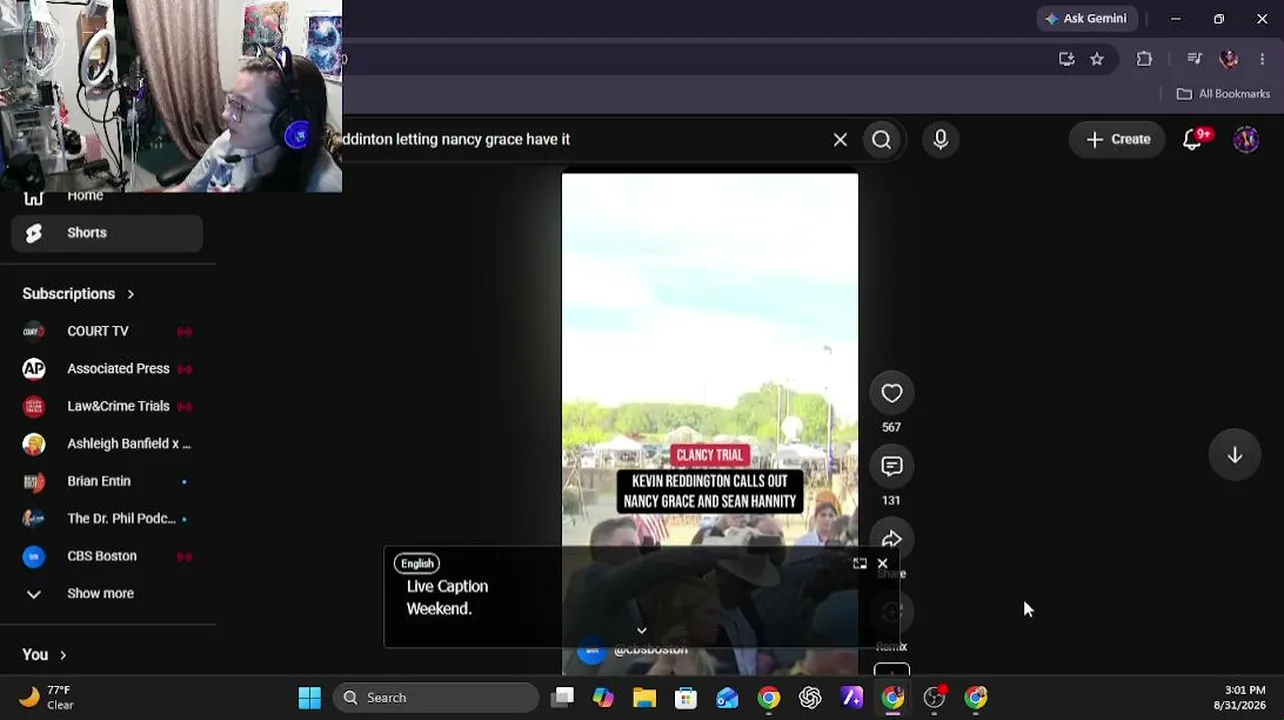The height and width of the screenshot is (720, 1284).
Task: Open the Chrome profile avatar
Action: coord(1229,59)
